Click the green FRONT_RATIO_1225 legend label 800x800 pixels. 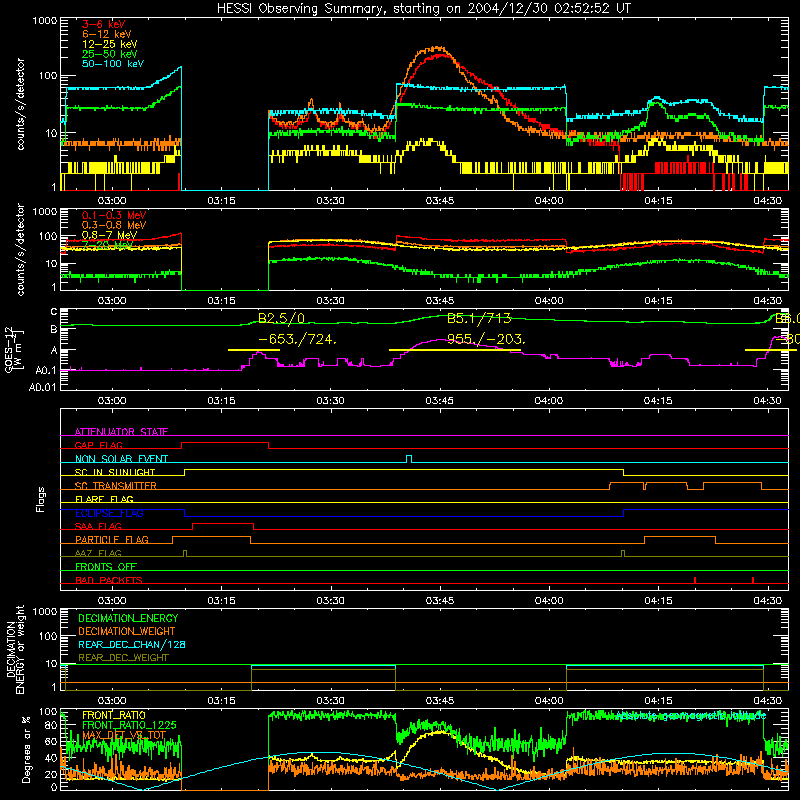coord(129,725)
